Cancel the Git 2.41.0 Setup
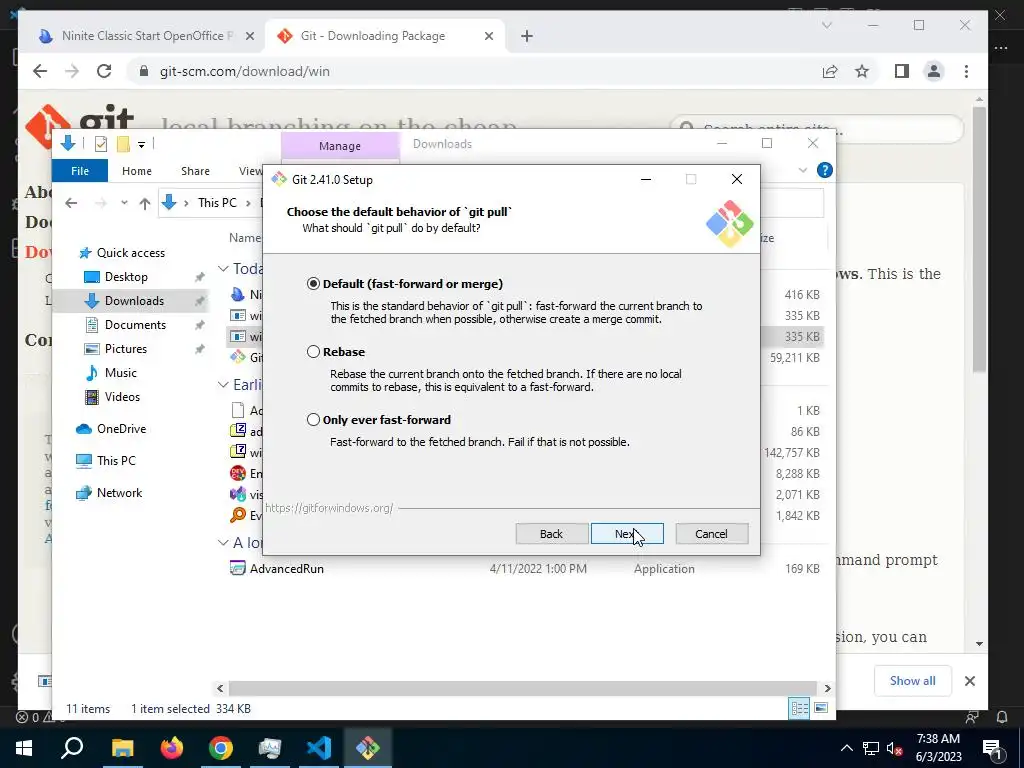This screenshot has height=768, width=1024. (711, 534)
